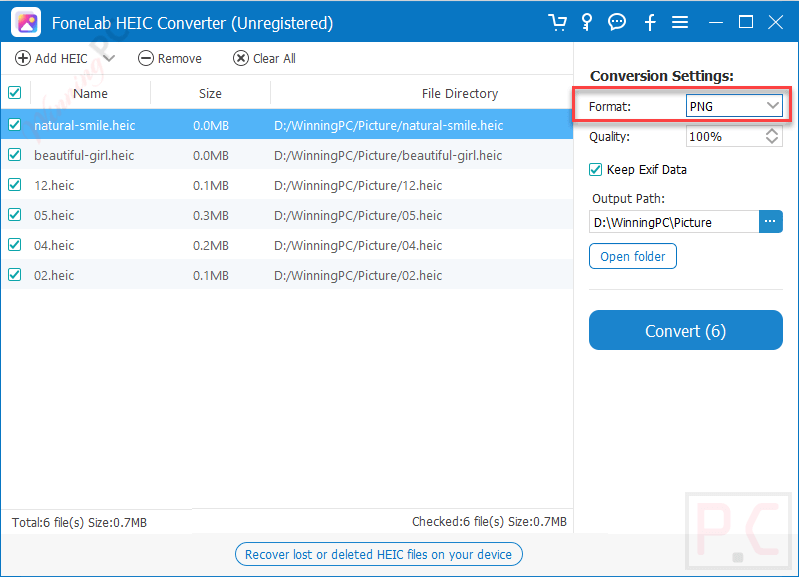Toggle Keep Exif Data checkbox
Image resolution: width=799 pixels, height=577 pixels.
coord(595,170)
